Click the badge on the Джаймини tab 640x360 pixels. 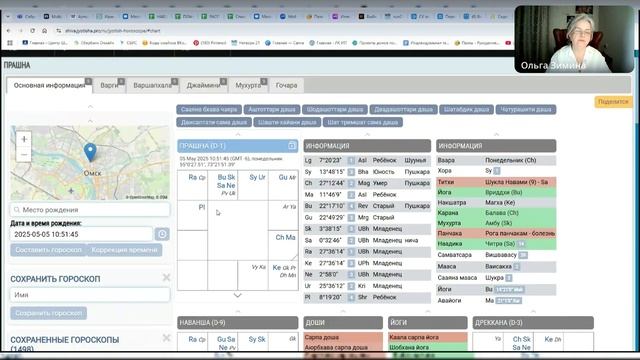223,81
